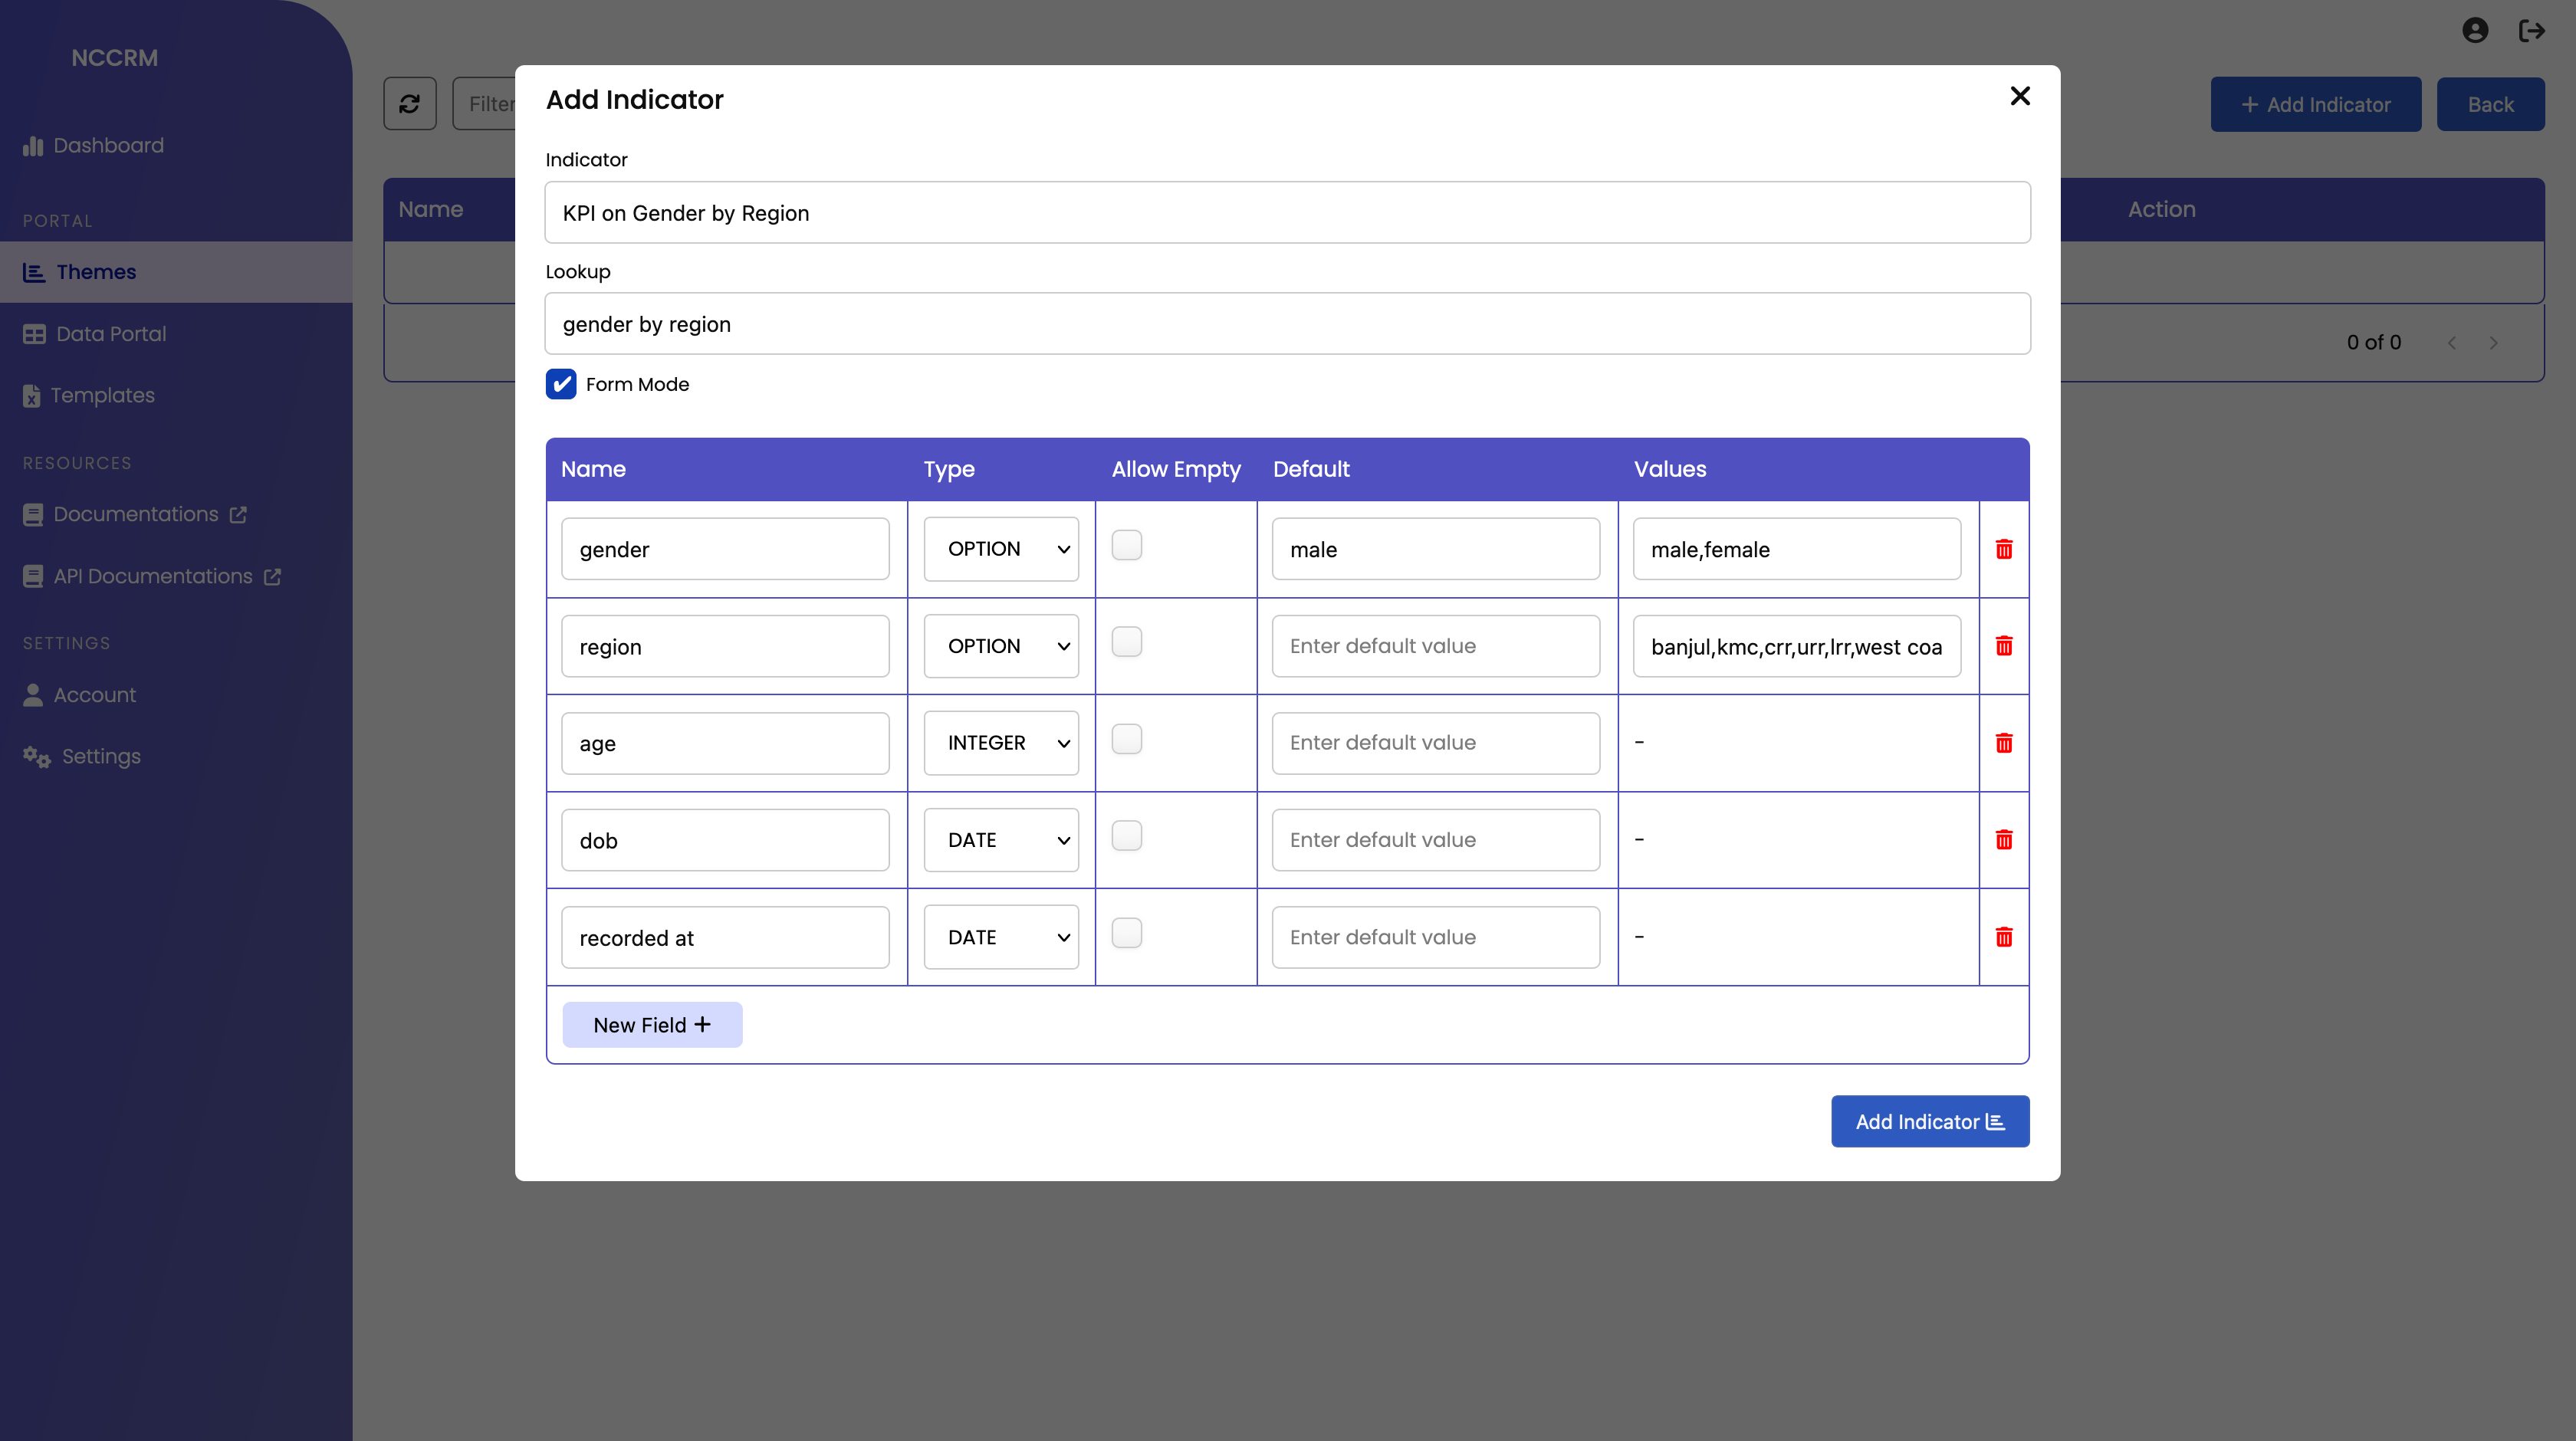The height and width of the screenshot is (1441, 2576).
Task: Go to previous page arrow
Action: click(x=2452, y=343)
